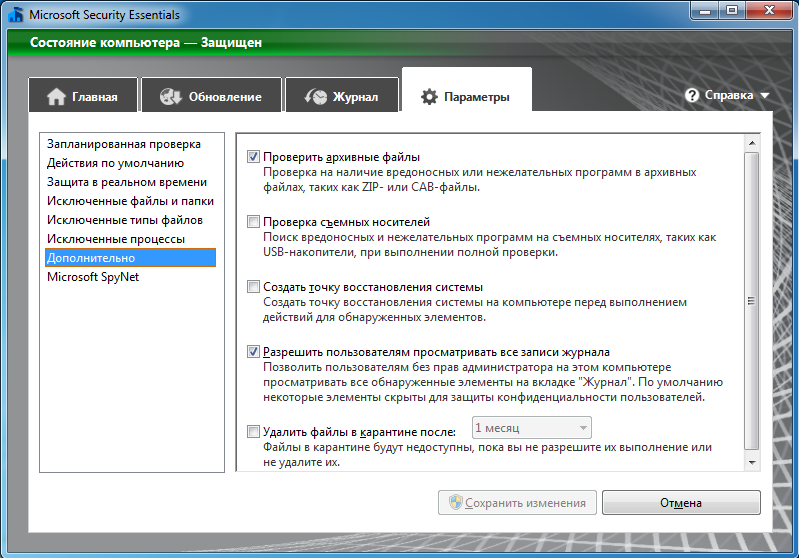The height and width of the screenshot is (558, 799).
Task: Click the Сохранить изменения button
Action: pyautogui.click(x=517, y=502)
